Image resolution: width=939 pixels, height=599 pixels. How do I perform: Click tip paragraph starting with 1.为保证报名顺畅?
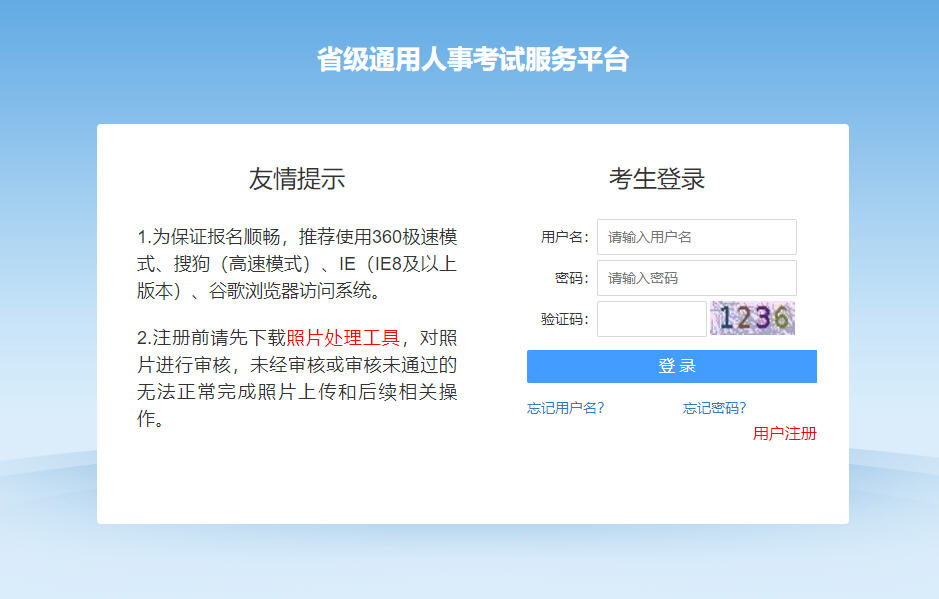pos(297,264)
